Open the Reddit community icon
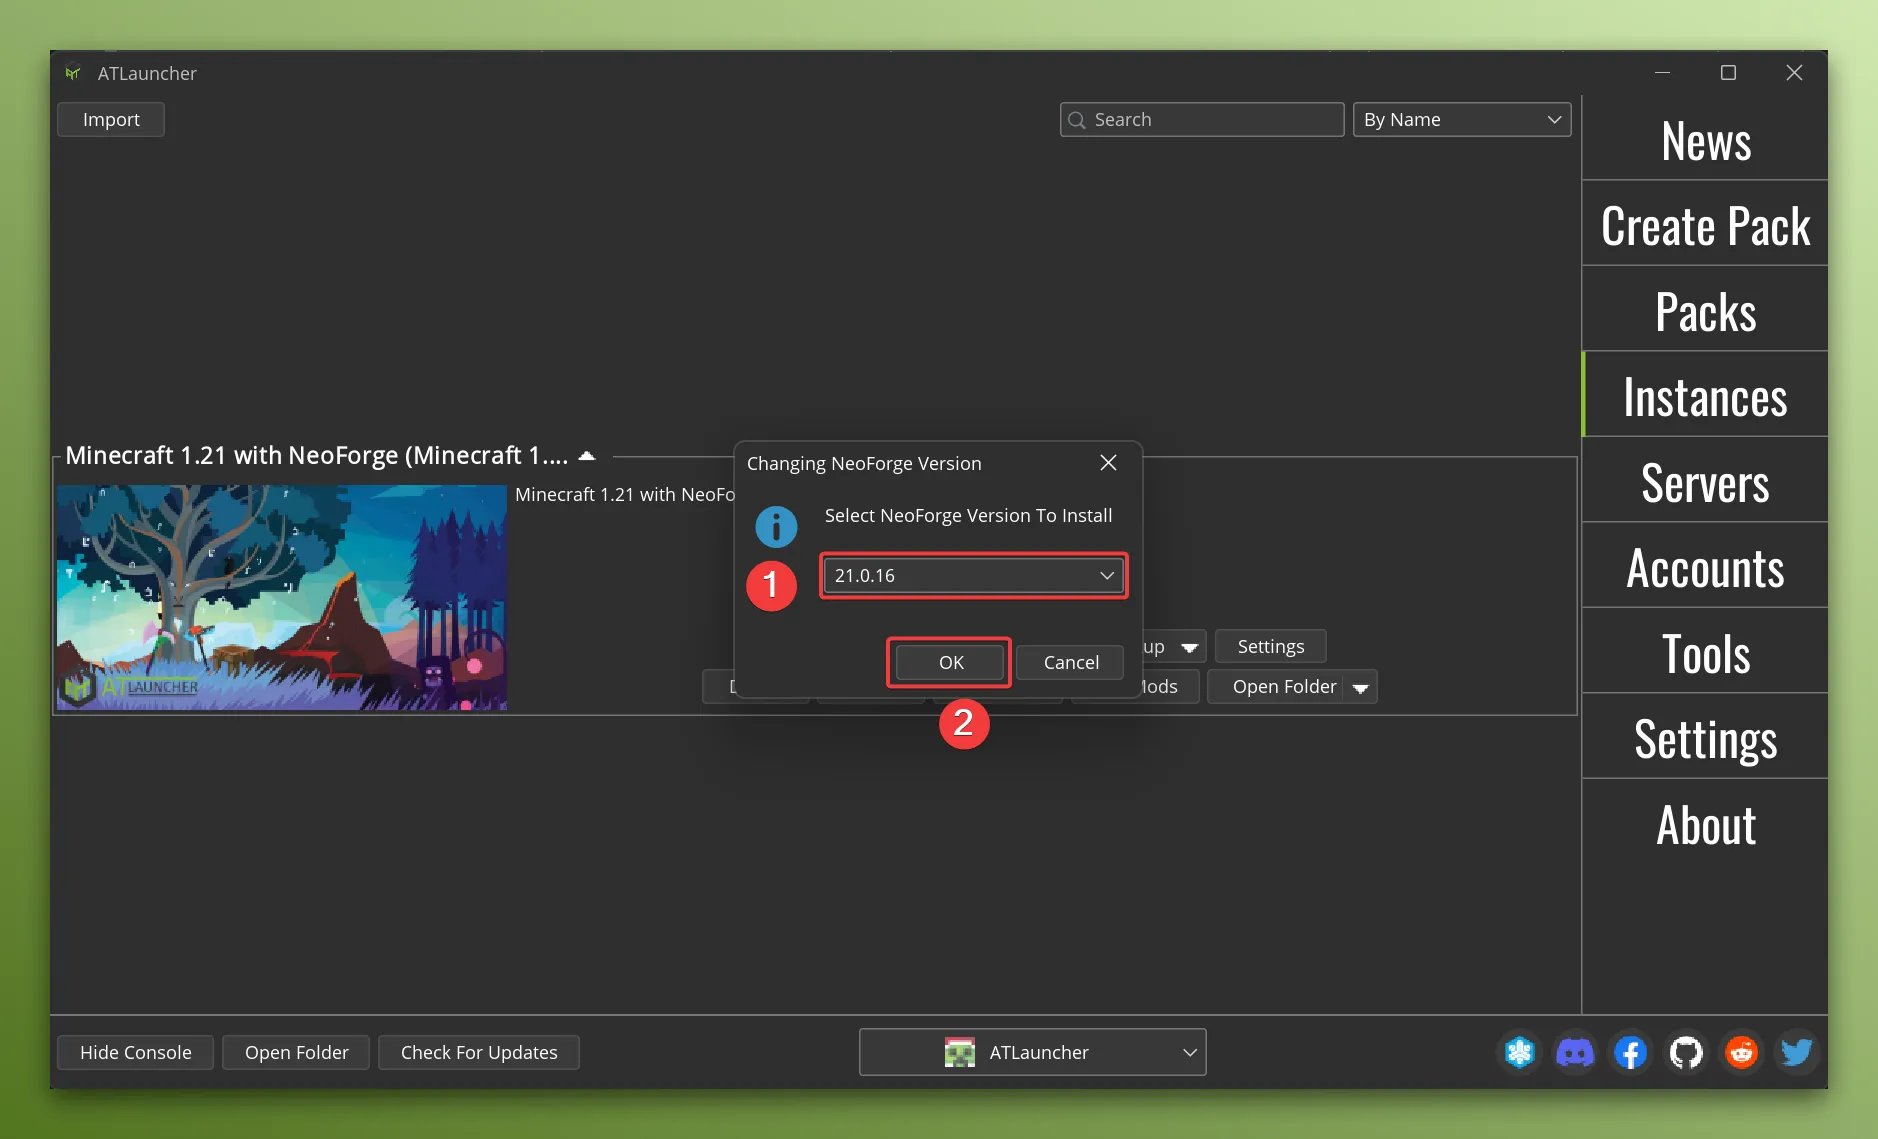 pyautogui.click(x=1740, y=1052)
